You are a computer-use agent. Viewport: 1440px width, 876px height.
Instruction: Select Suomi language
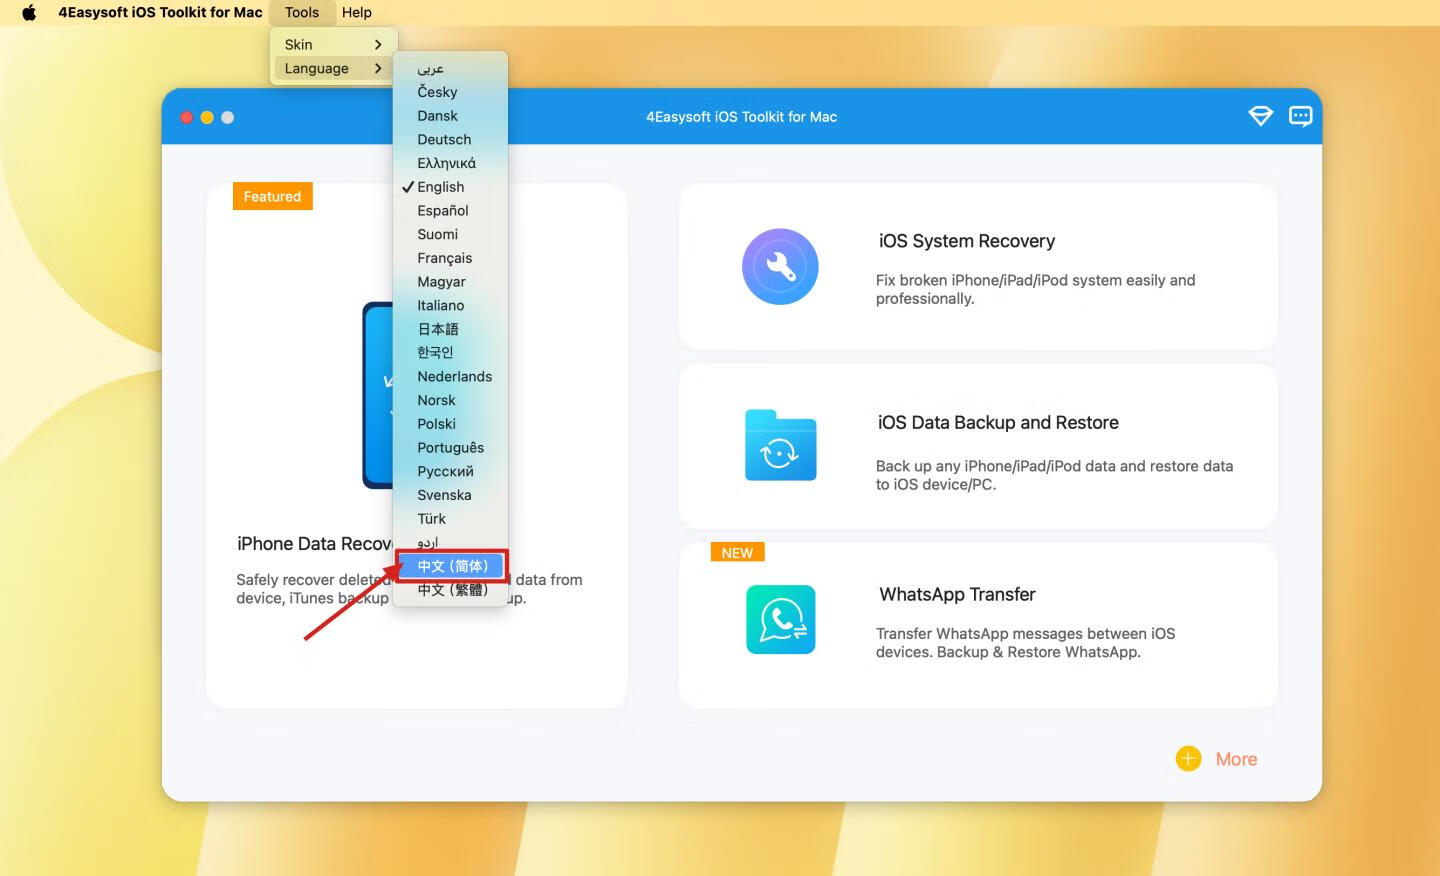[450, 234]
